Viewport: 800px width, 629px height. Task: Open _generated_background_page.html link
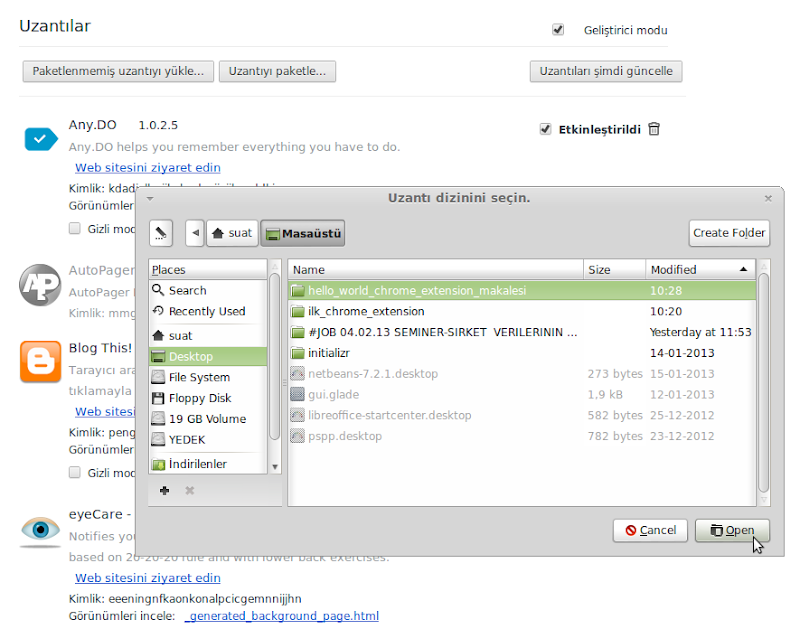click(x=282, y=616)
